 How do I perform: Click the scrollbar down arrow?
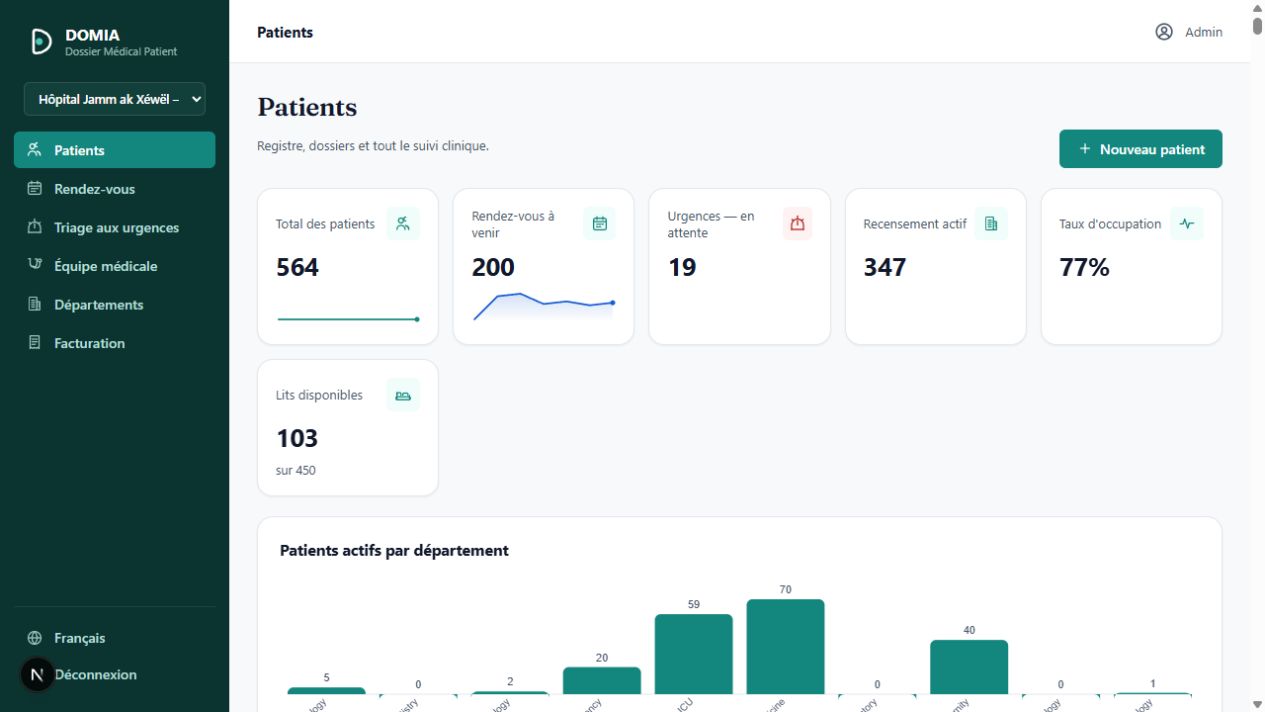pos(1257,705)
